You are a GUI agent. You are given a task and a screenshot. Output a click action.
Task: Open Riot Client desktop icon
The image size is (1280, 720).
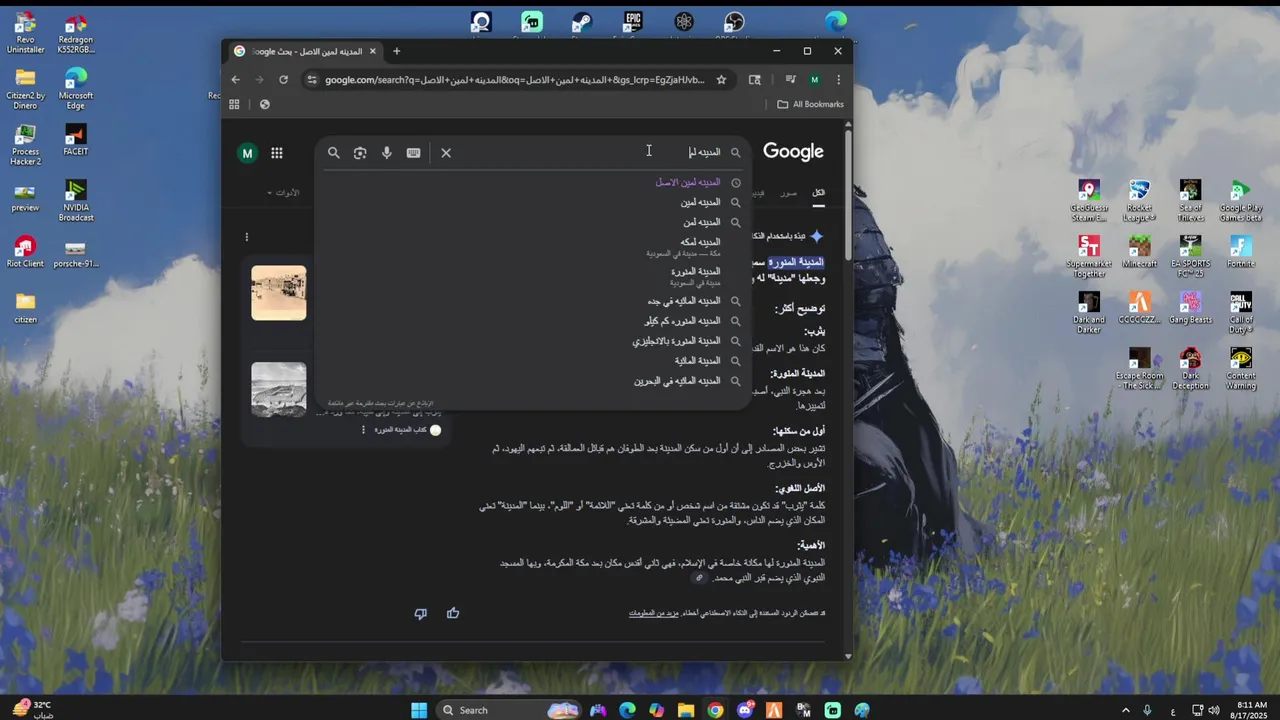pos(25,251)
